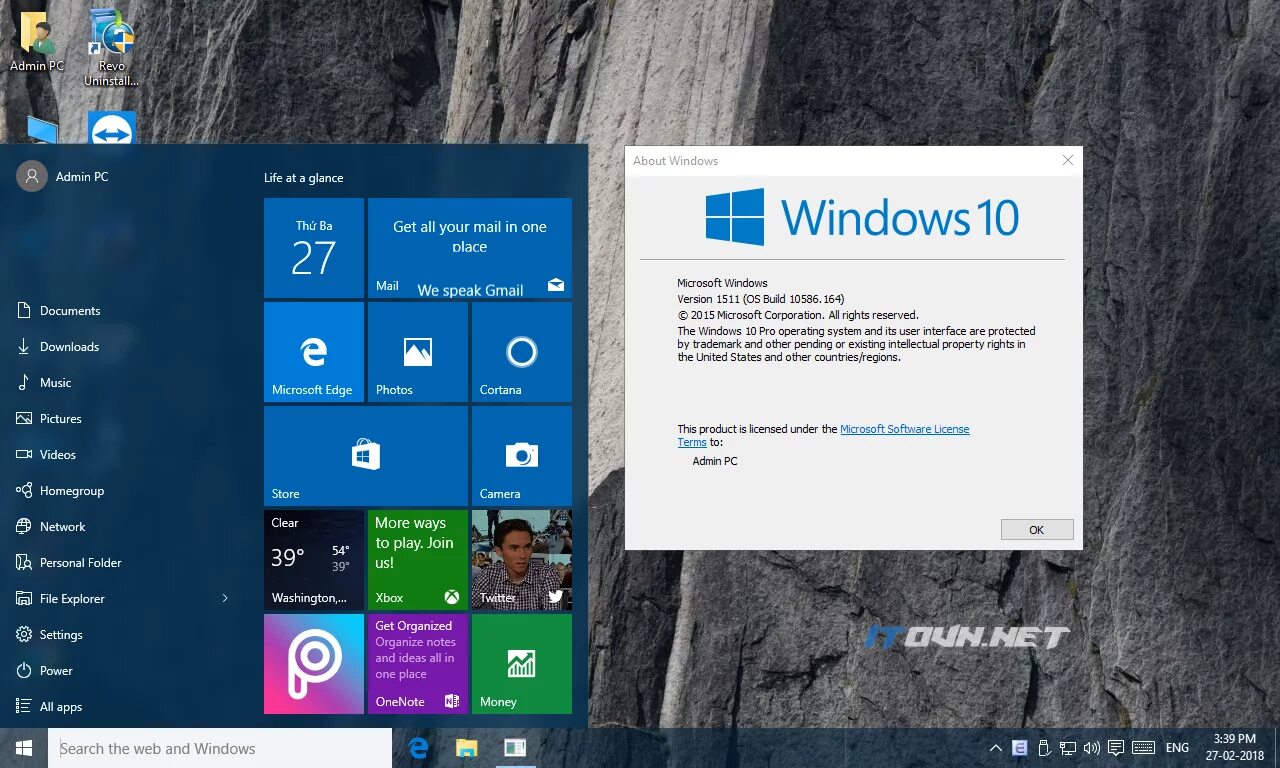This screenshot has height=768, width=1280.
Task: Open the Money tile
Action: pyautogui.click(x=522, y=664)
